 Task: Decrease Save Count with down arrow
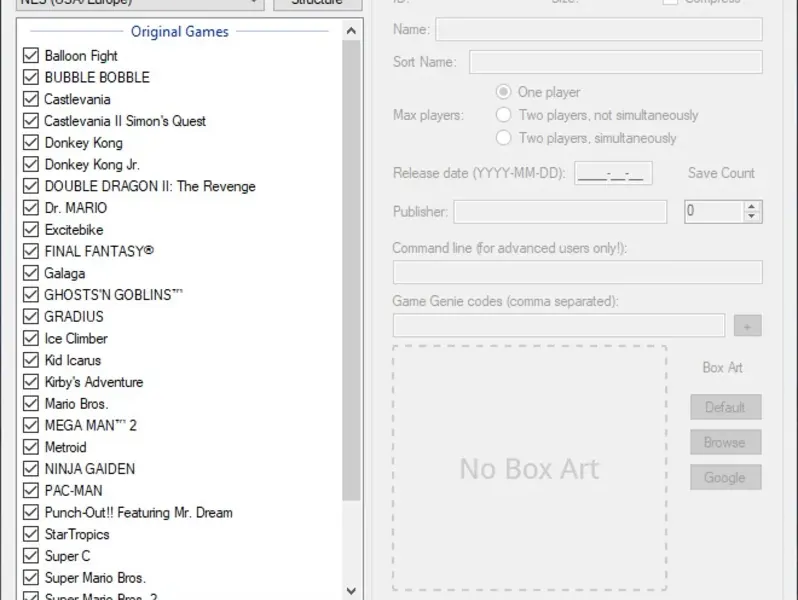pos(752,216)
